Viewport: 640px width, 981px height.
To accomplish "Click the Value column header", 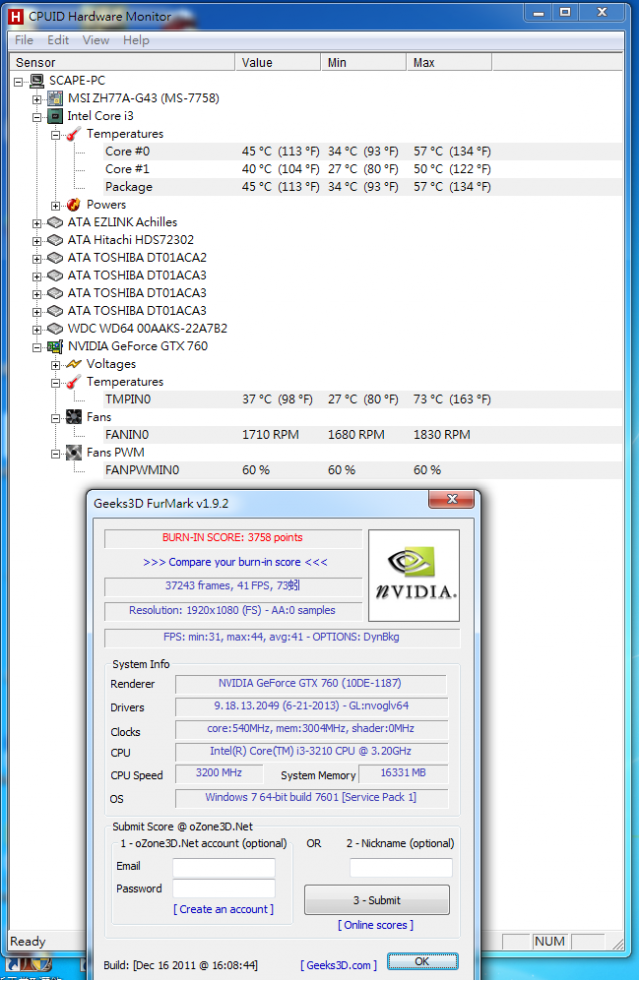I will [x=278, y=63].
